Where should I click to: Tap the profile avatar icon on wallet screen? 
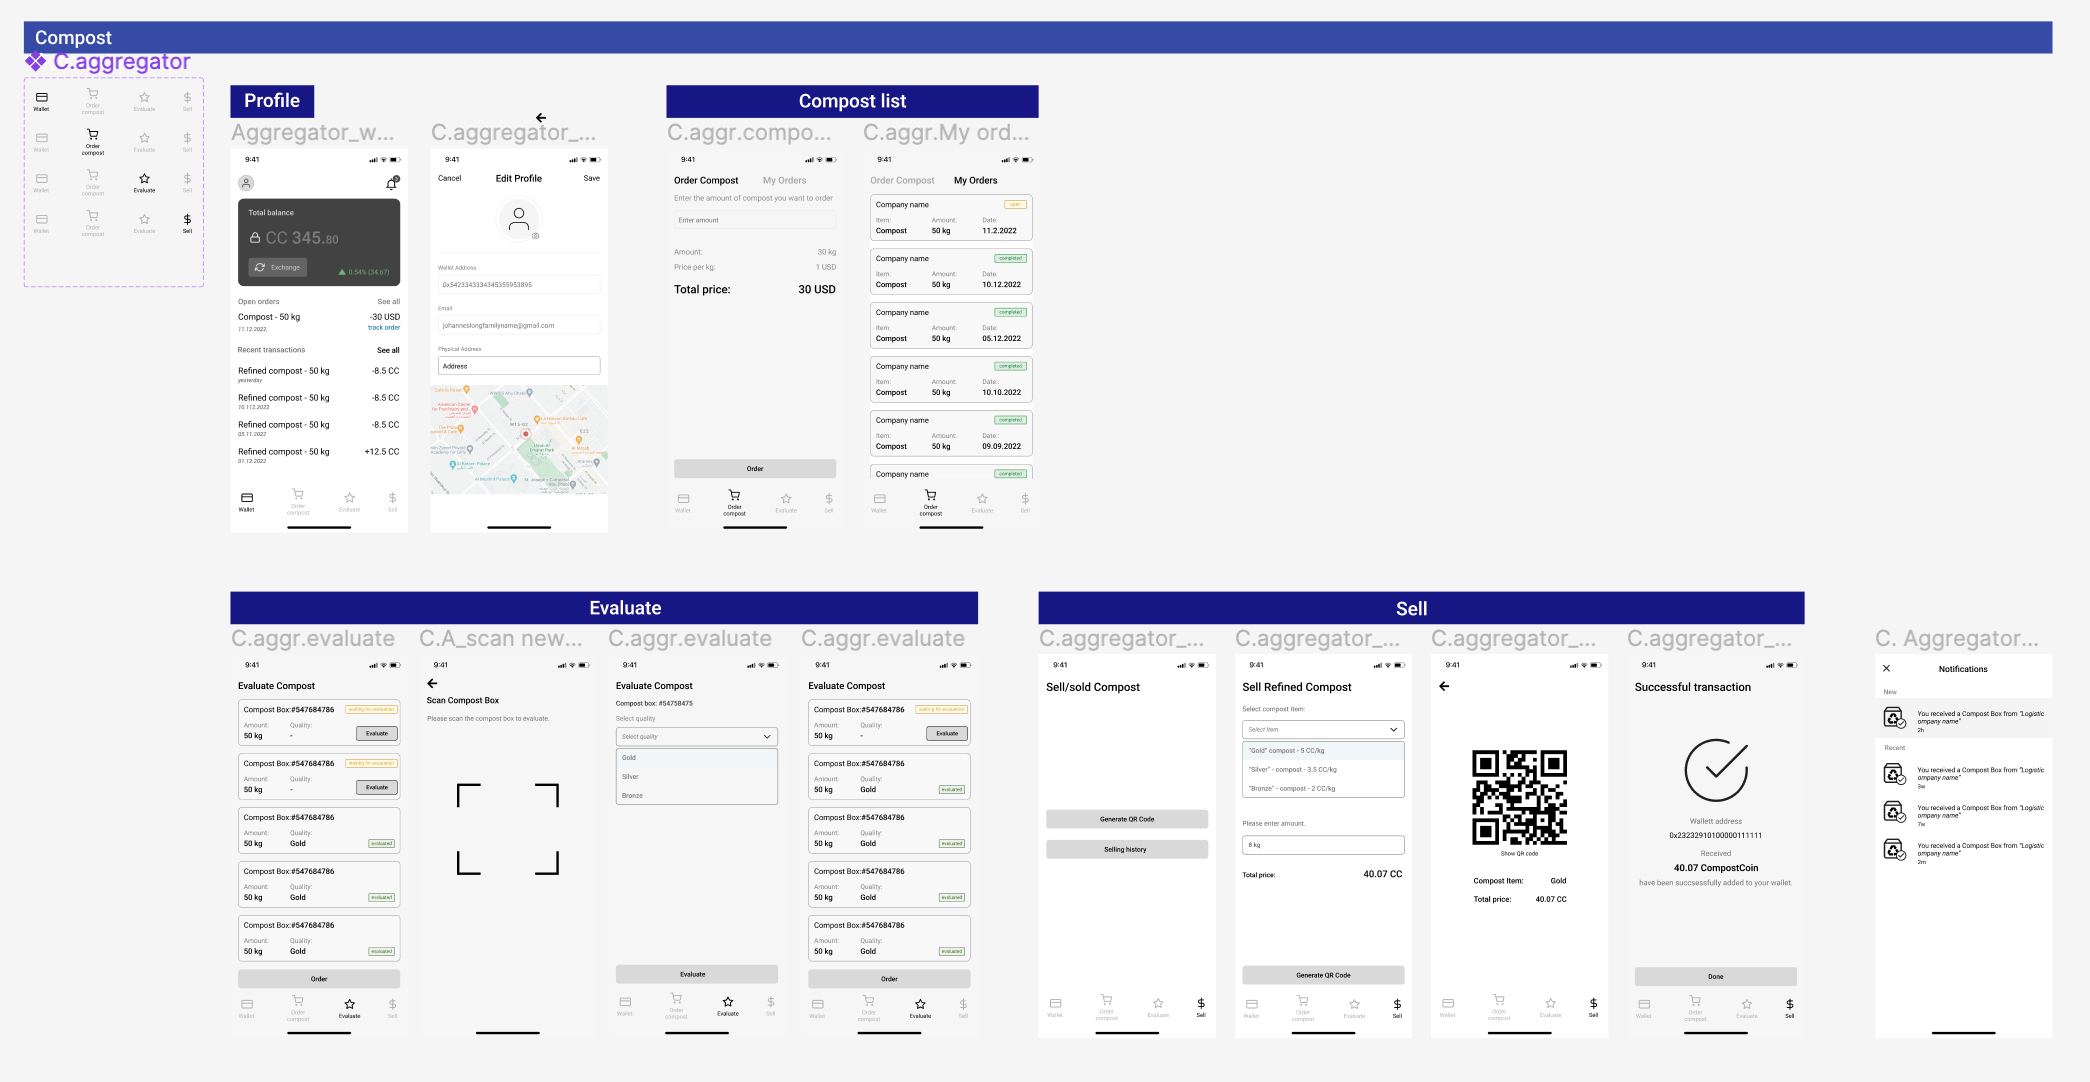point(246,183)
